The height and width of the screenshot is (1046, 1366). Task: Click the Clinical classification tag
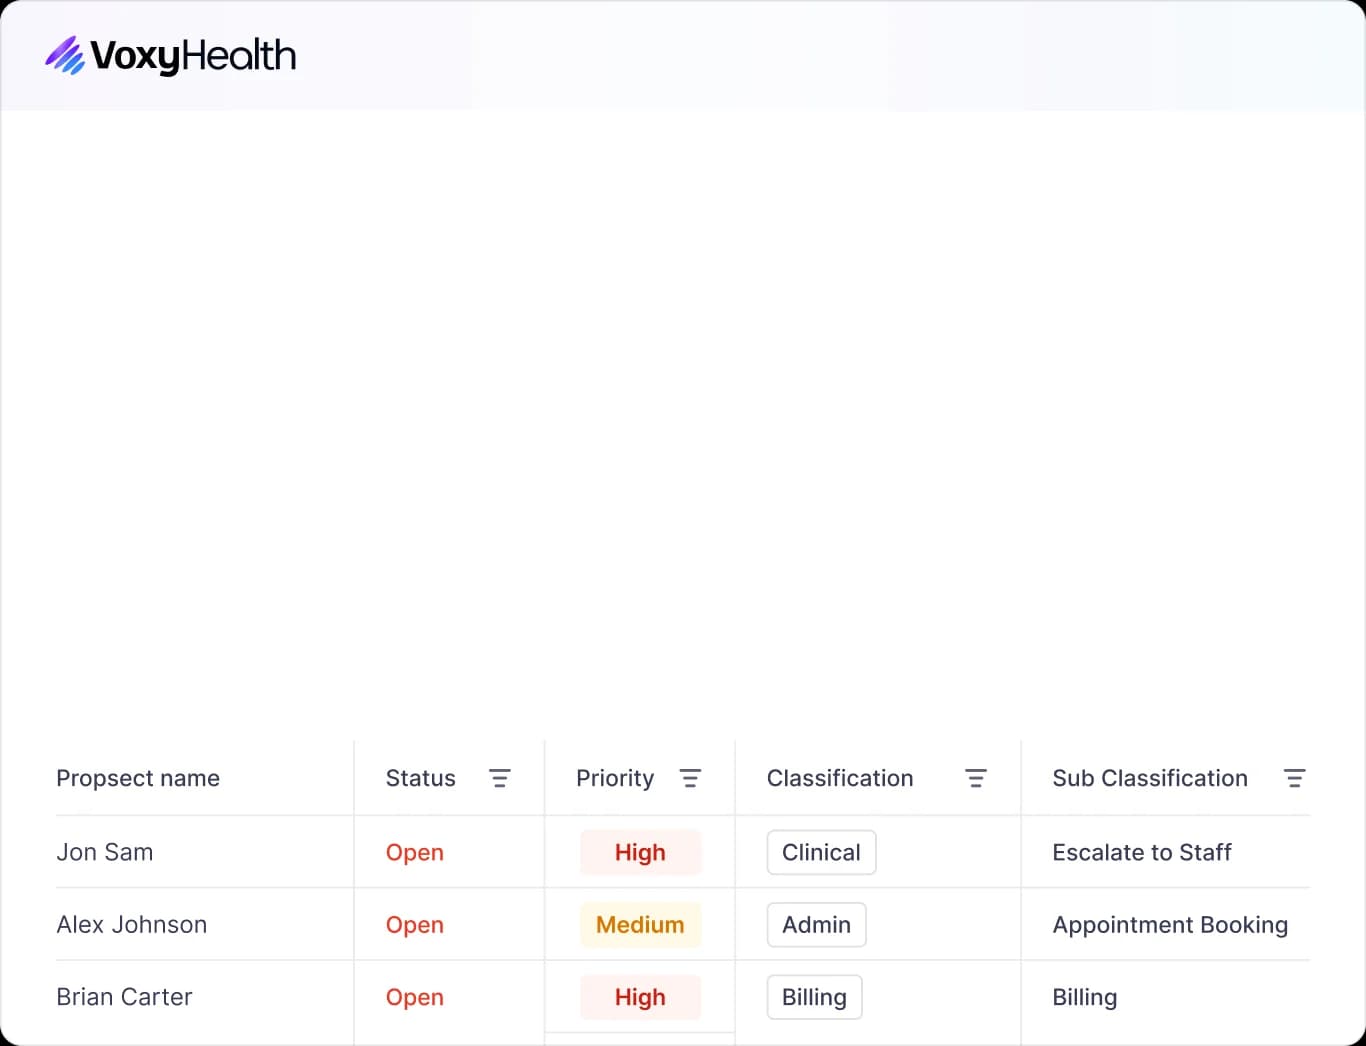coord(821,853)
